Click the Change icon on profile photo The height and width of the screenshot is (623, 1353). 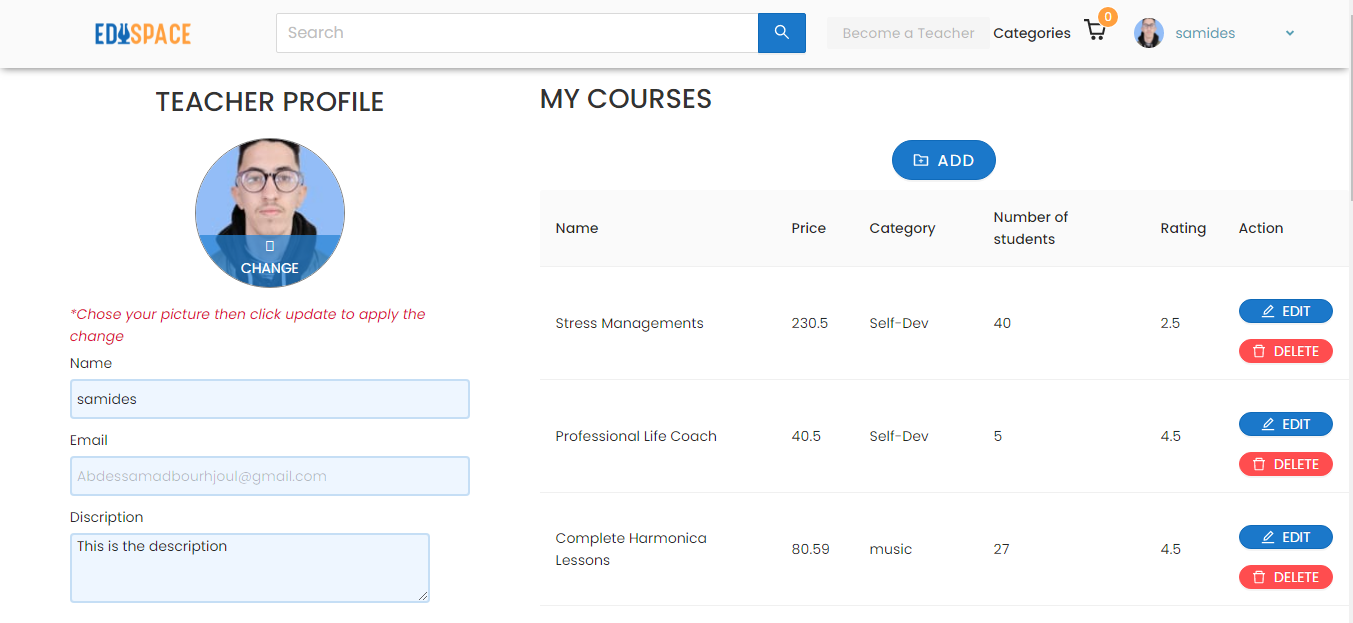(270, 245)
